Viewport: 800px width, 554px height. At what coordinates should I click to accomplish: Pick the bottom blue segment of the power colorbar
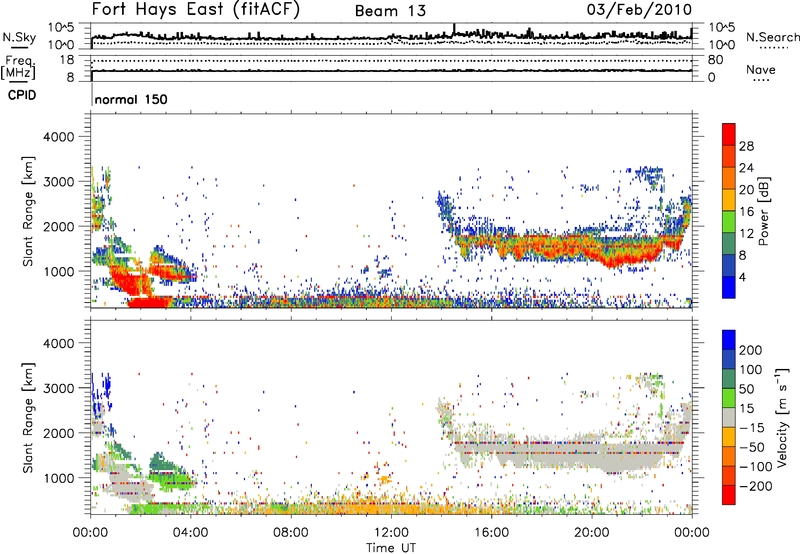tap(729, 288)
